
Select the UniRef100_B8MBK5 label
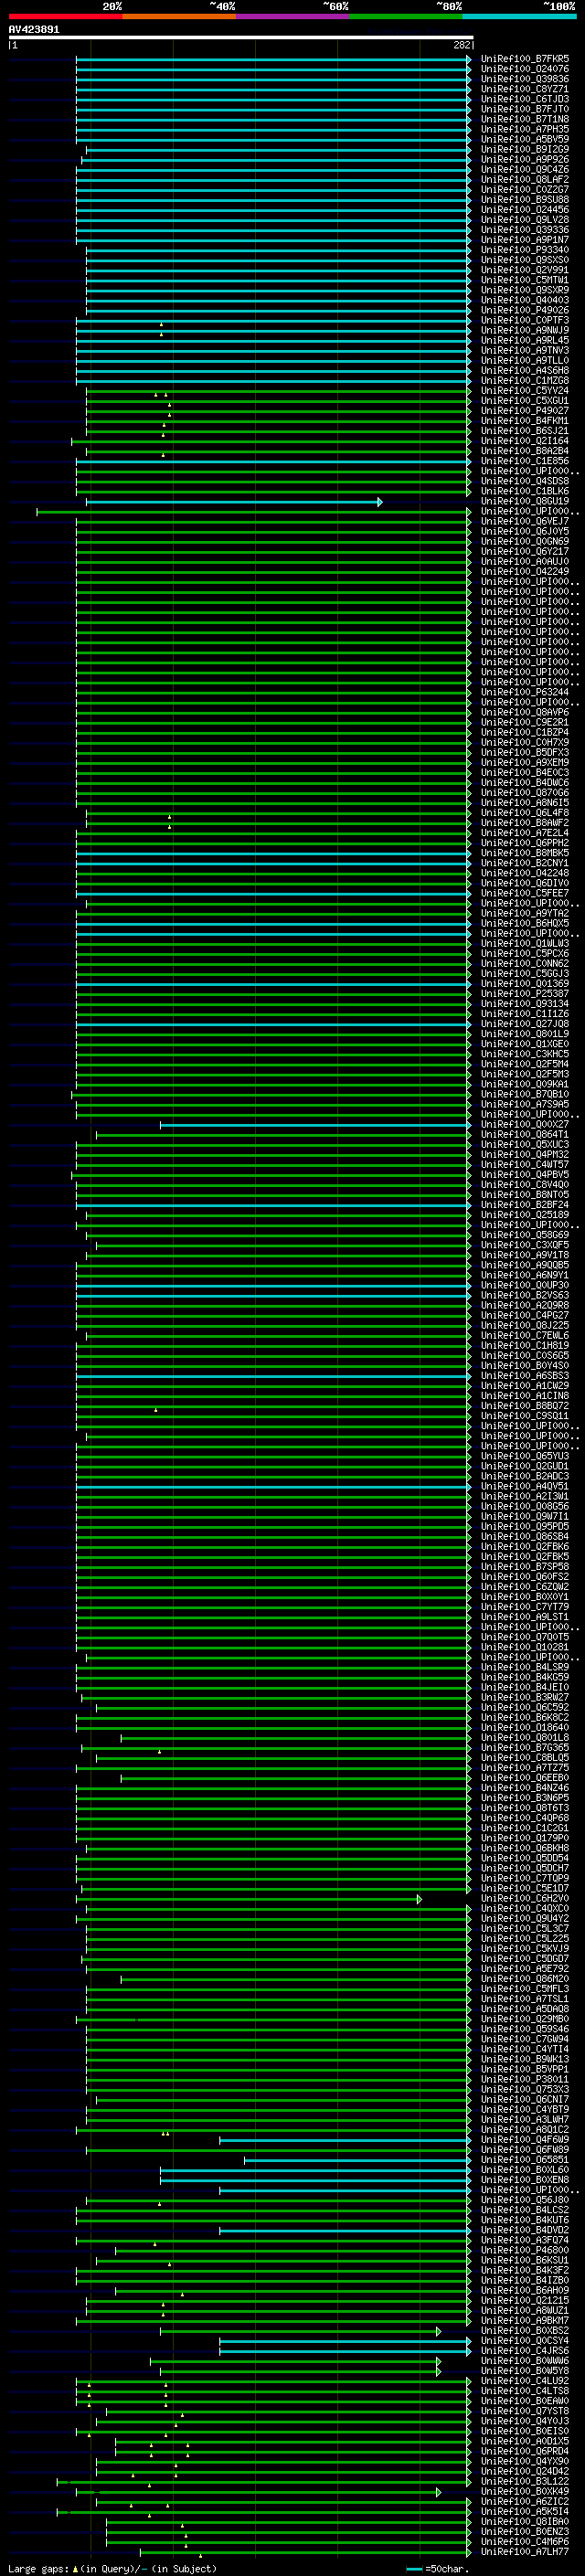(x=525, y=853)
